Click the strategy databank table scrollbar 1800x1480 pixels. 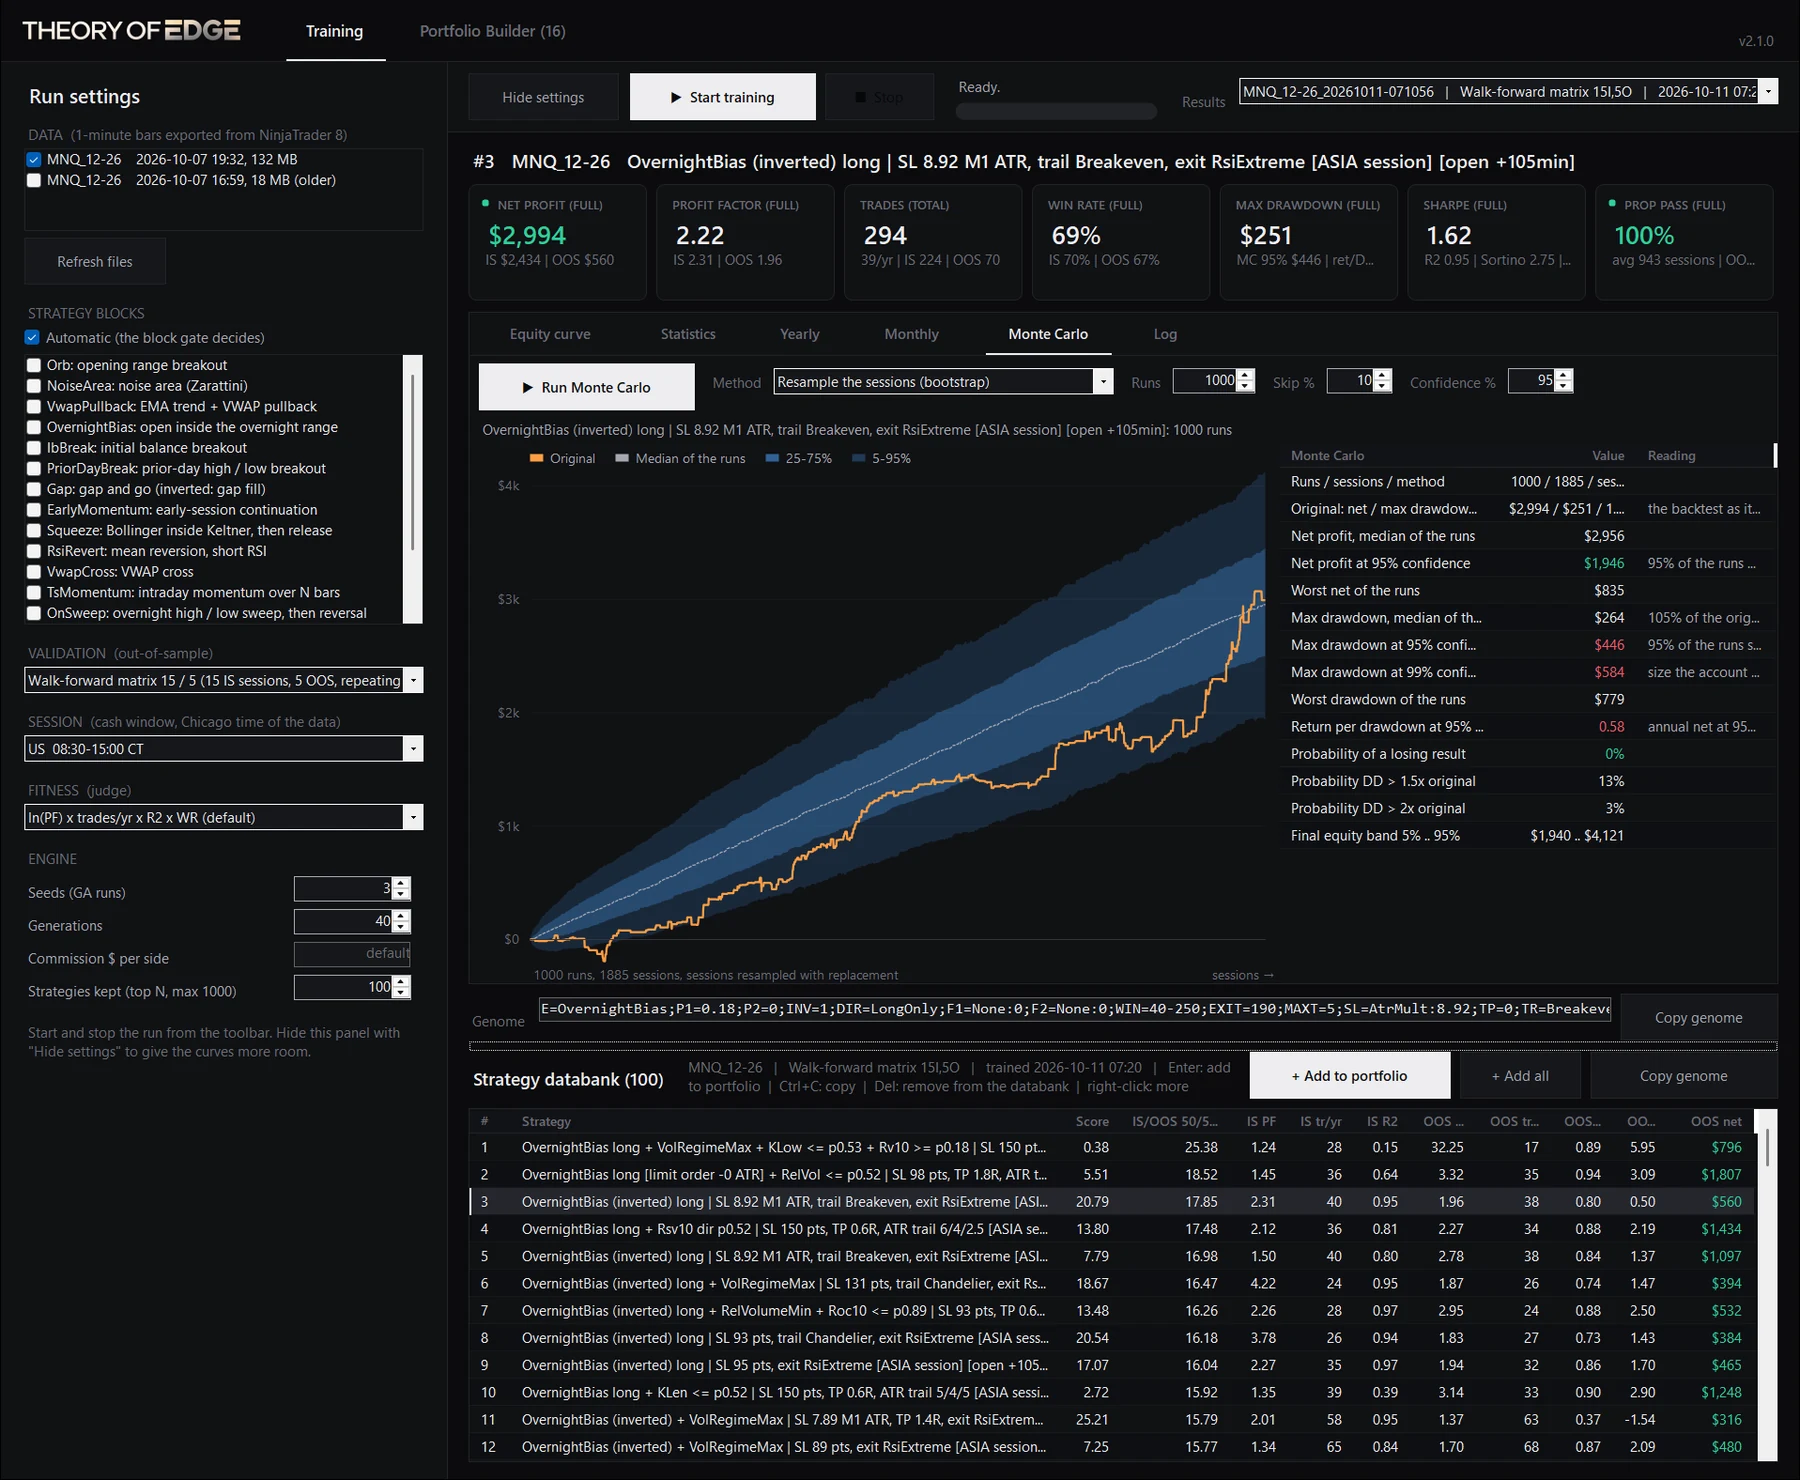point(1767,1147)
